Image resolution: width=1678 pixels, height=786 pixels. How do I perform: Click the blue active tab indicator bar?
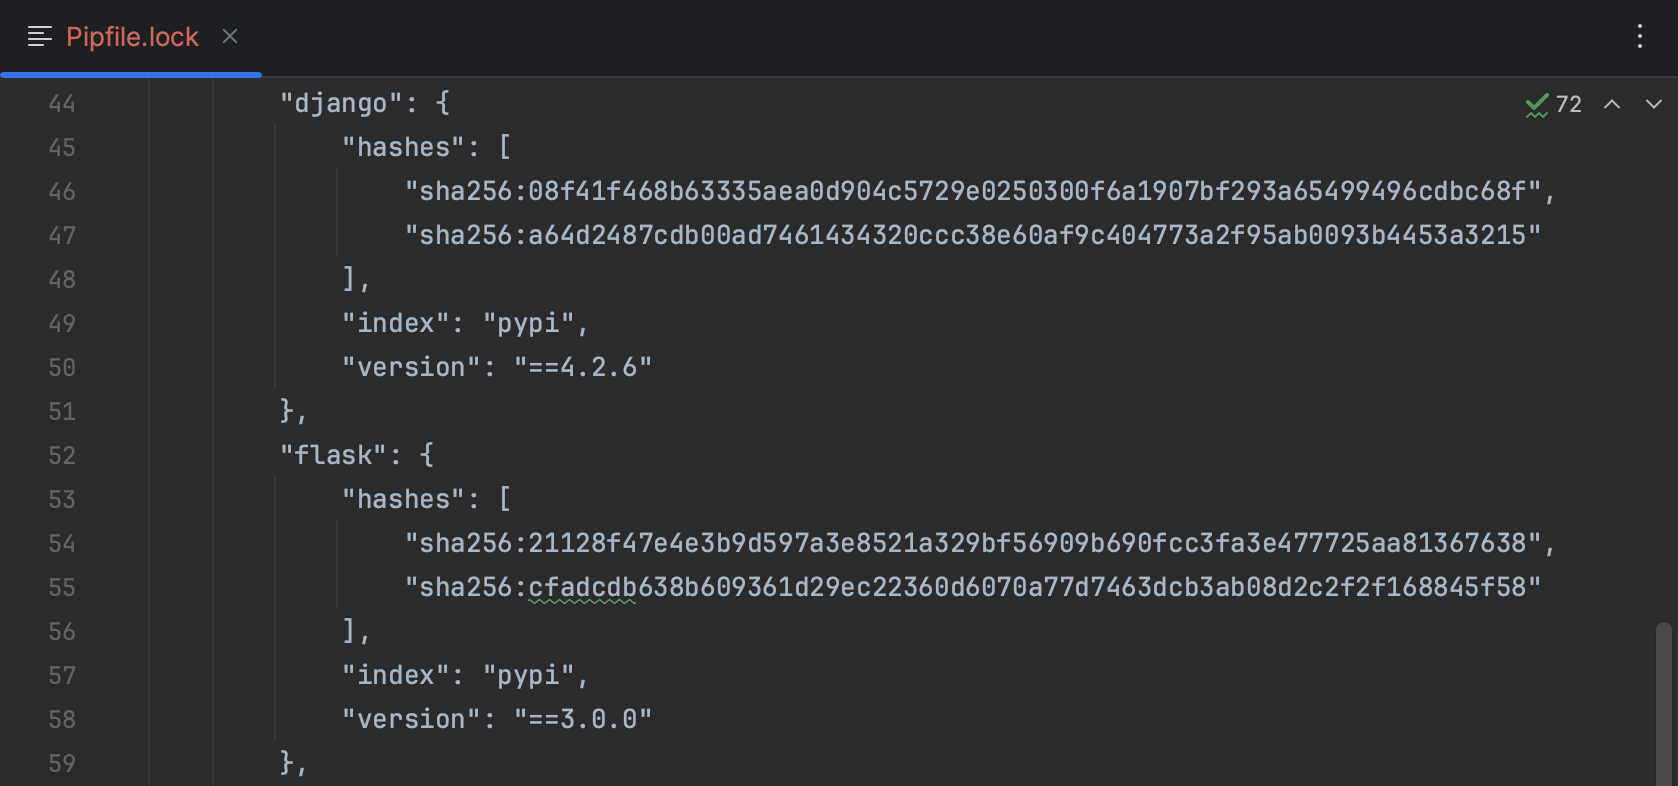(x=131, y=73)
